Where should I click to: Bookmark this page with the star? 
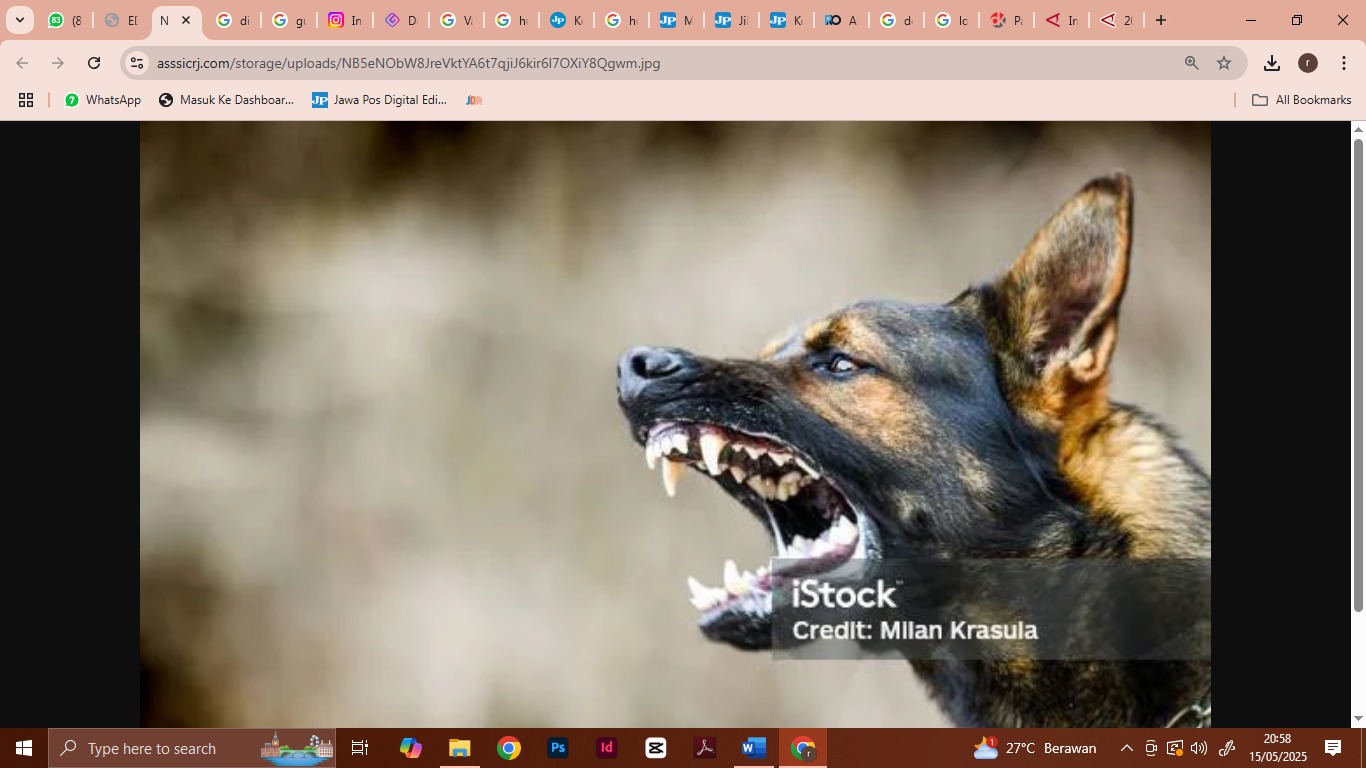point(1224,63)
